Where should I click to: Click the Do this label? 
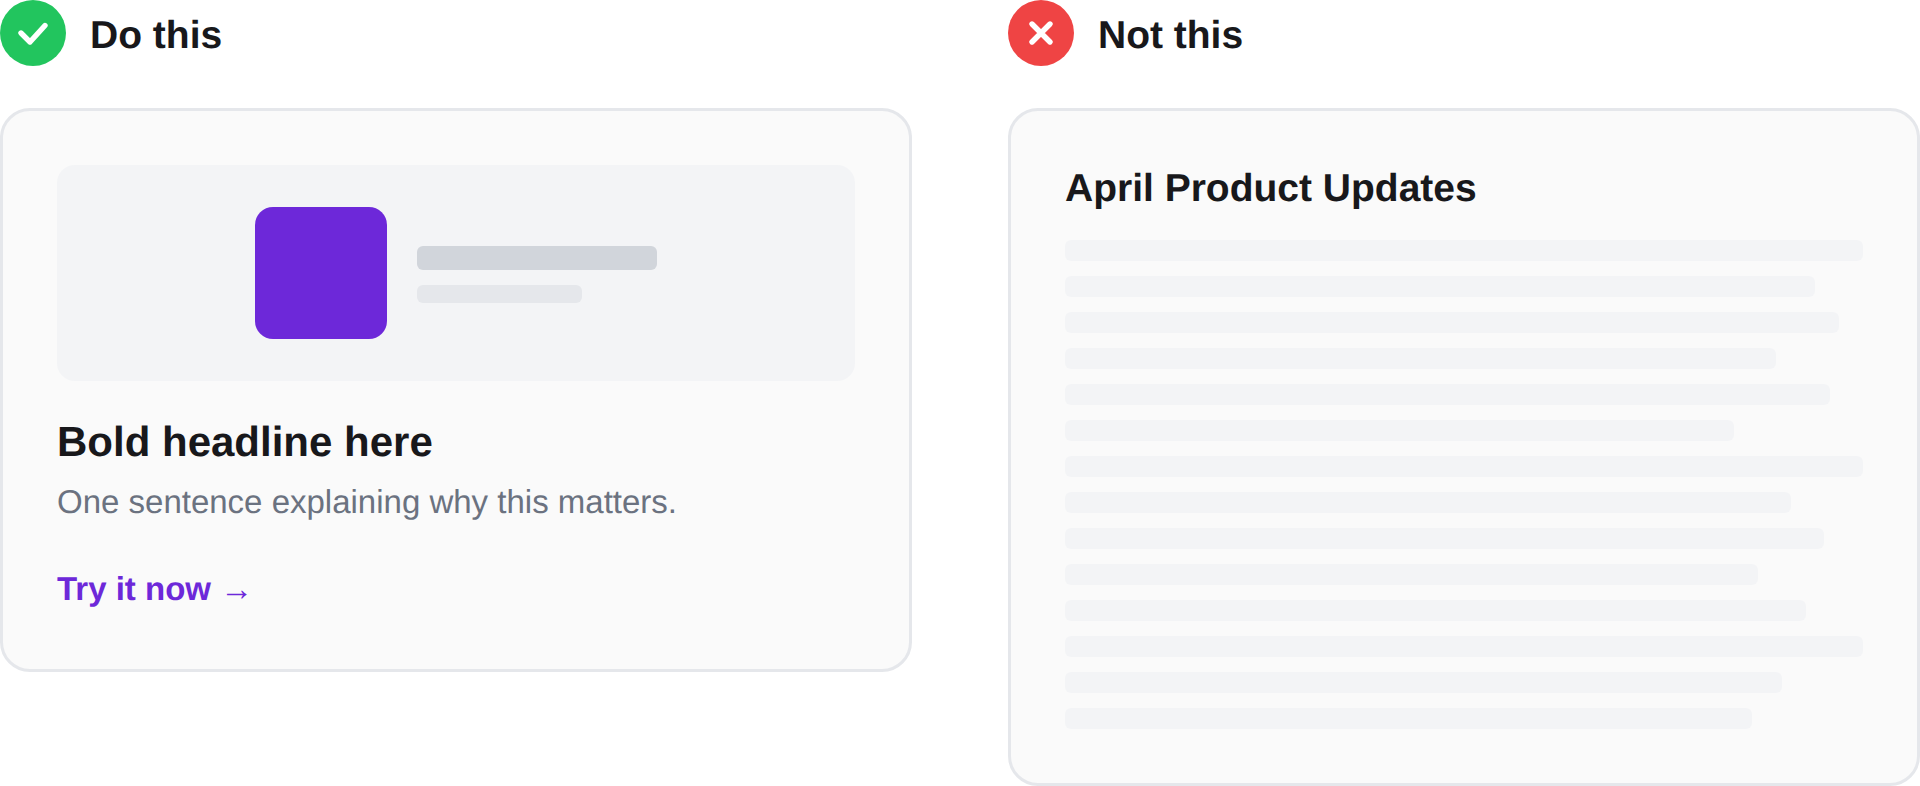(x=156, y=35)
